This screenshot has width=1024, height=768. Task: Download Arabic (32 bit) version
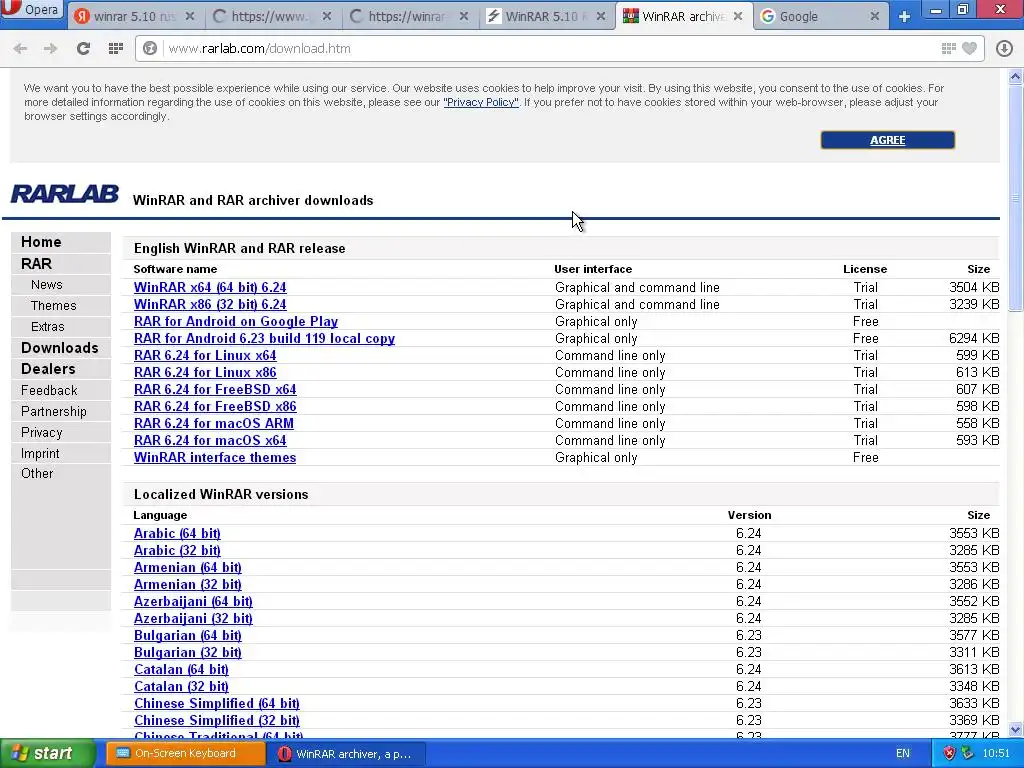(x=177, y=551)
